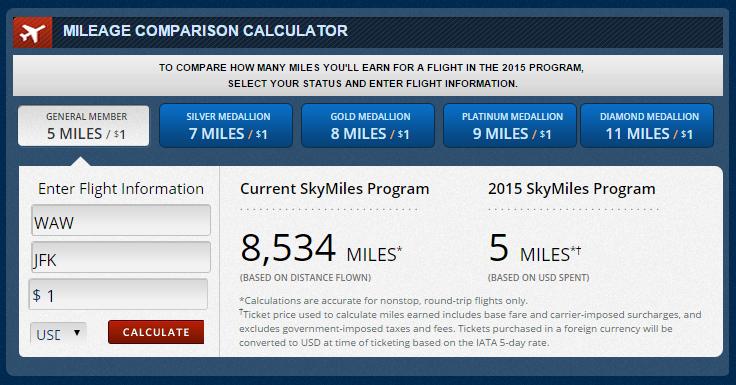Choose the Gold Medallion tab
This screenshot has height=385, width=736.
click(x=368, y=126)
